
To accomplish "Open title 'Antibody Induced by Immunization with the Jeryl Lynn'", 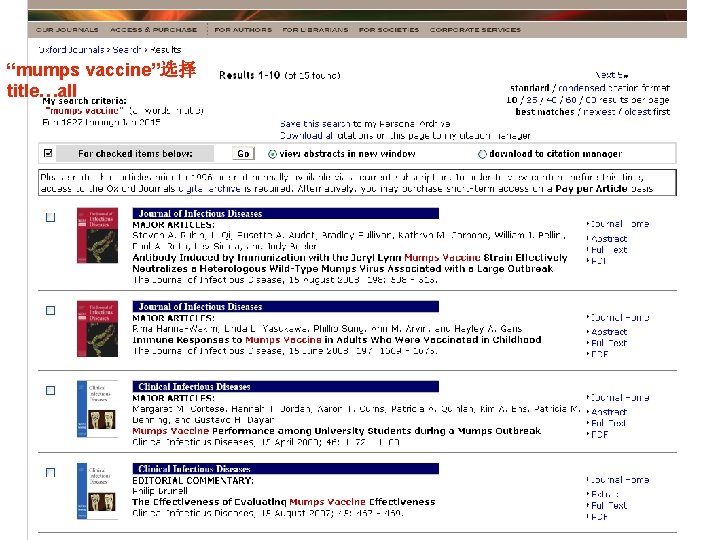I will click(x=349, y=263).
